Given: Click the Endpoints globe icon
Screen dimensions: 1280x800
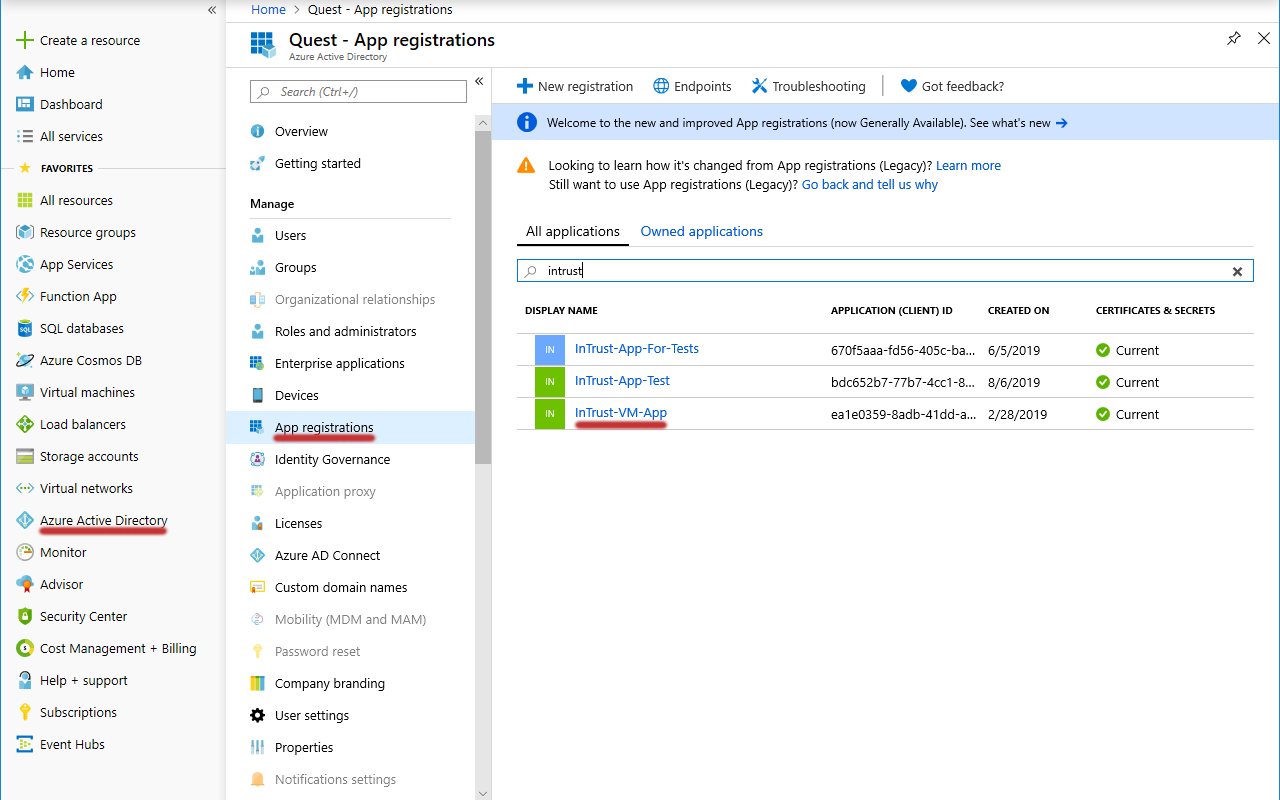Looking at the screenshot, I should pyautogui.click(x=661, y=87).
